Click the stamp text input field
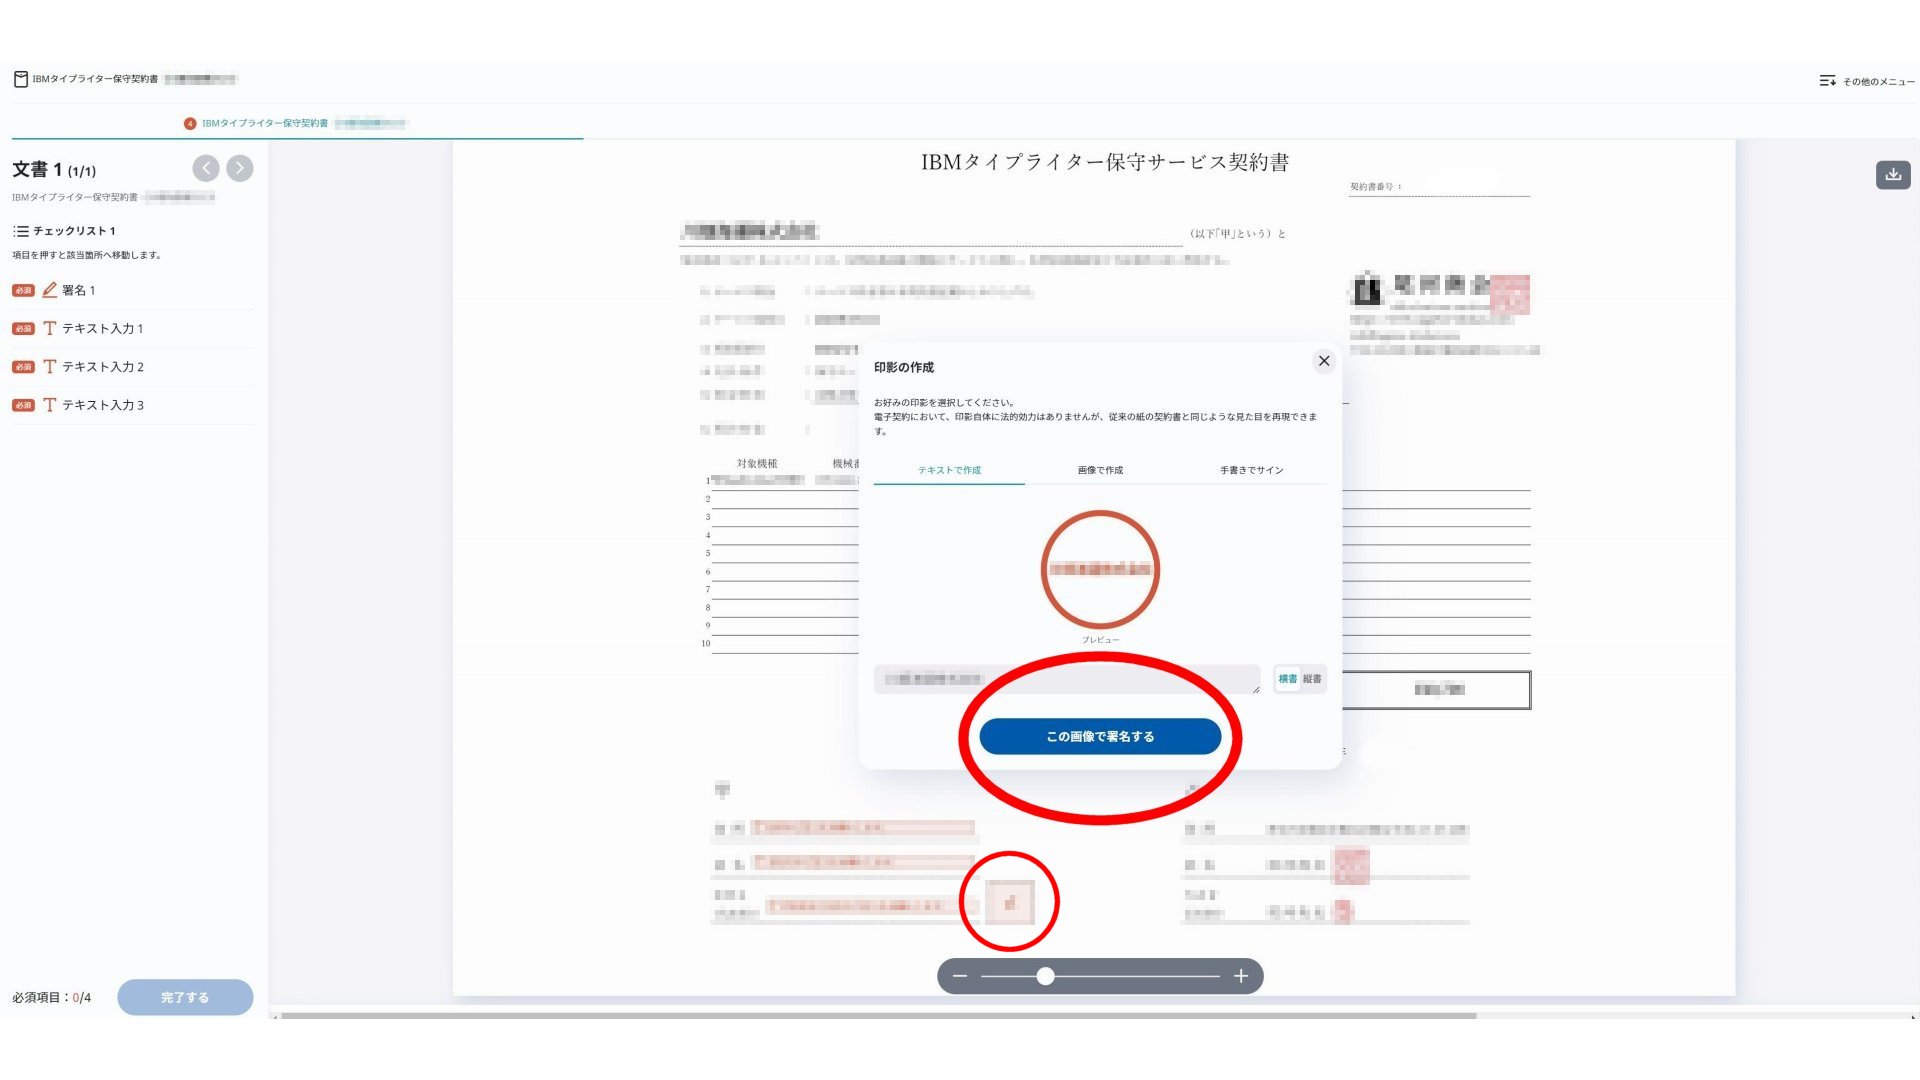This screenshot has width=1920, height=1080. 1065,679
